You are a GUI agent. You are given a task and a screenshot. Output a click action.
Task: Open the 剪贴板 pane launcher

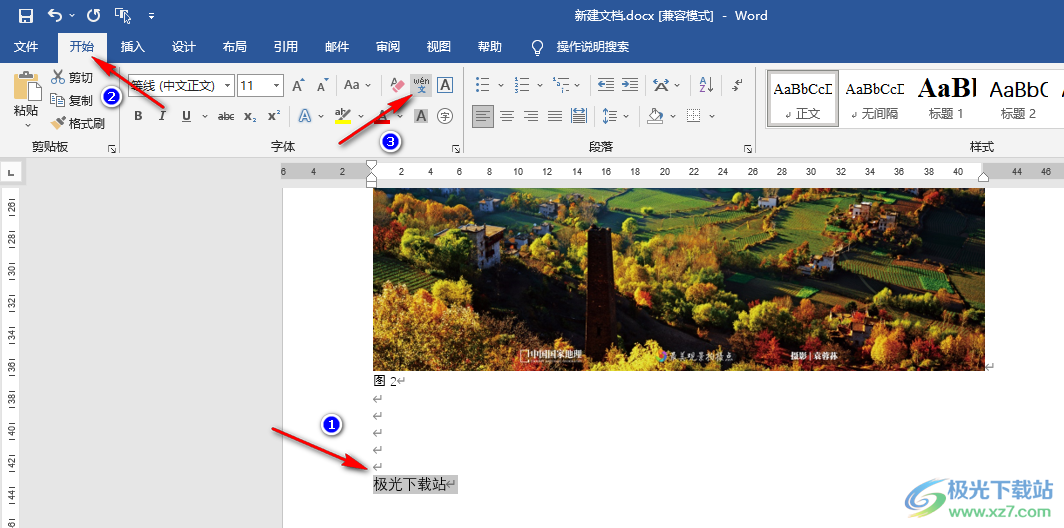click(112, 149)
